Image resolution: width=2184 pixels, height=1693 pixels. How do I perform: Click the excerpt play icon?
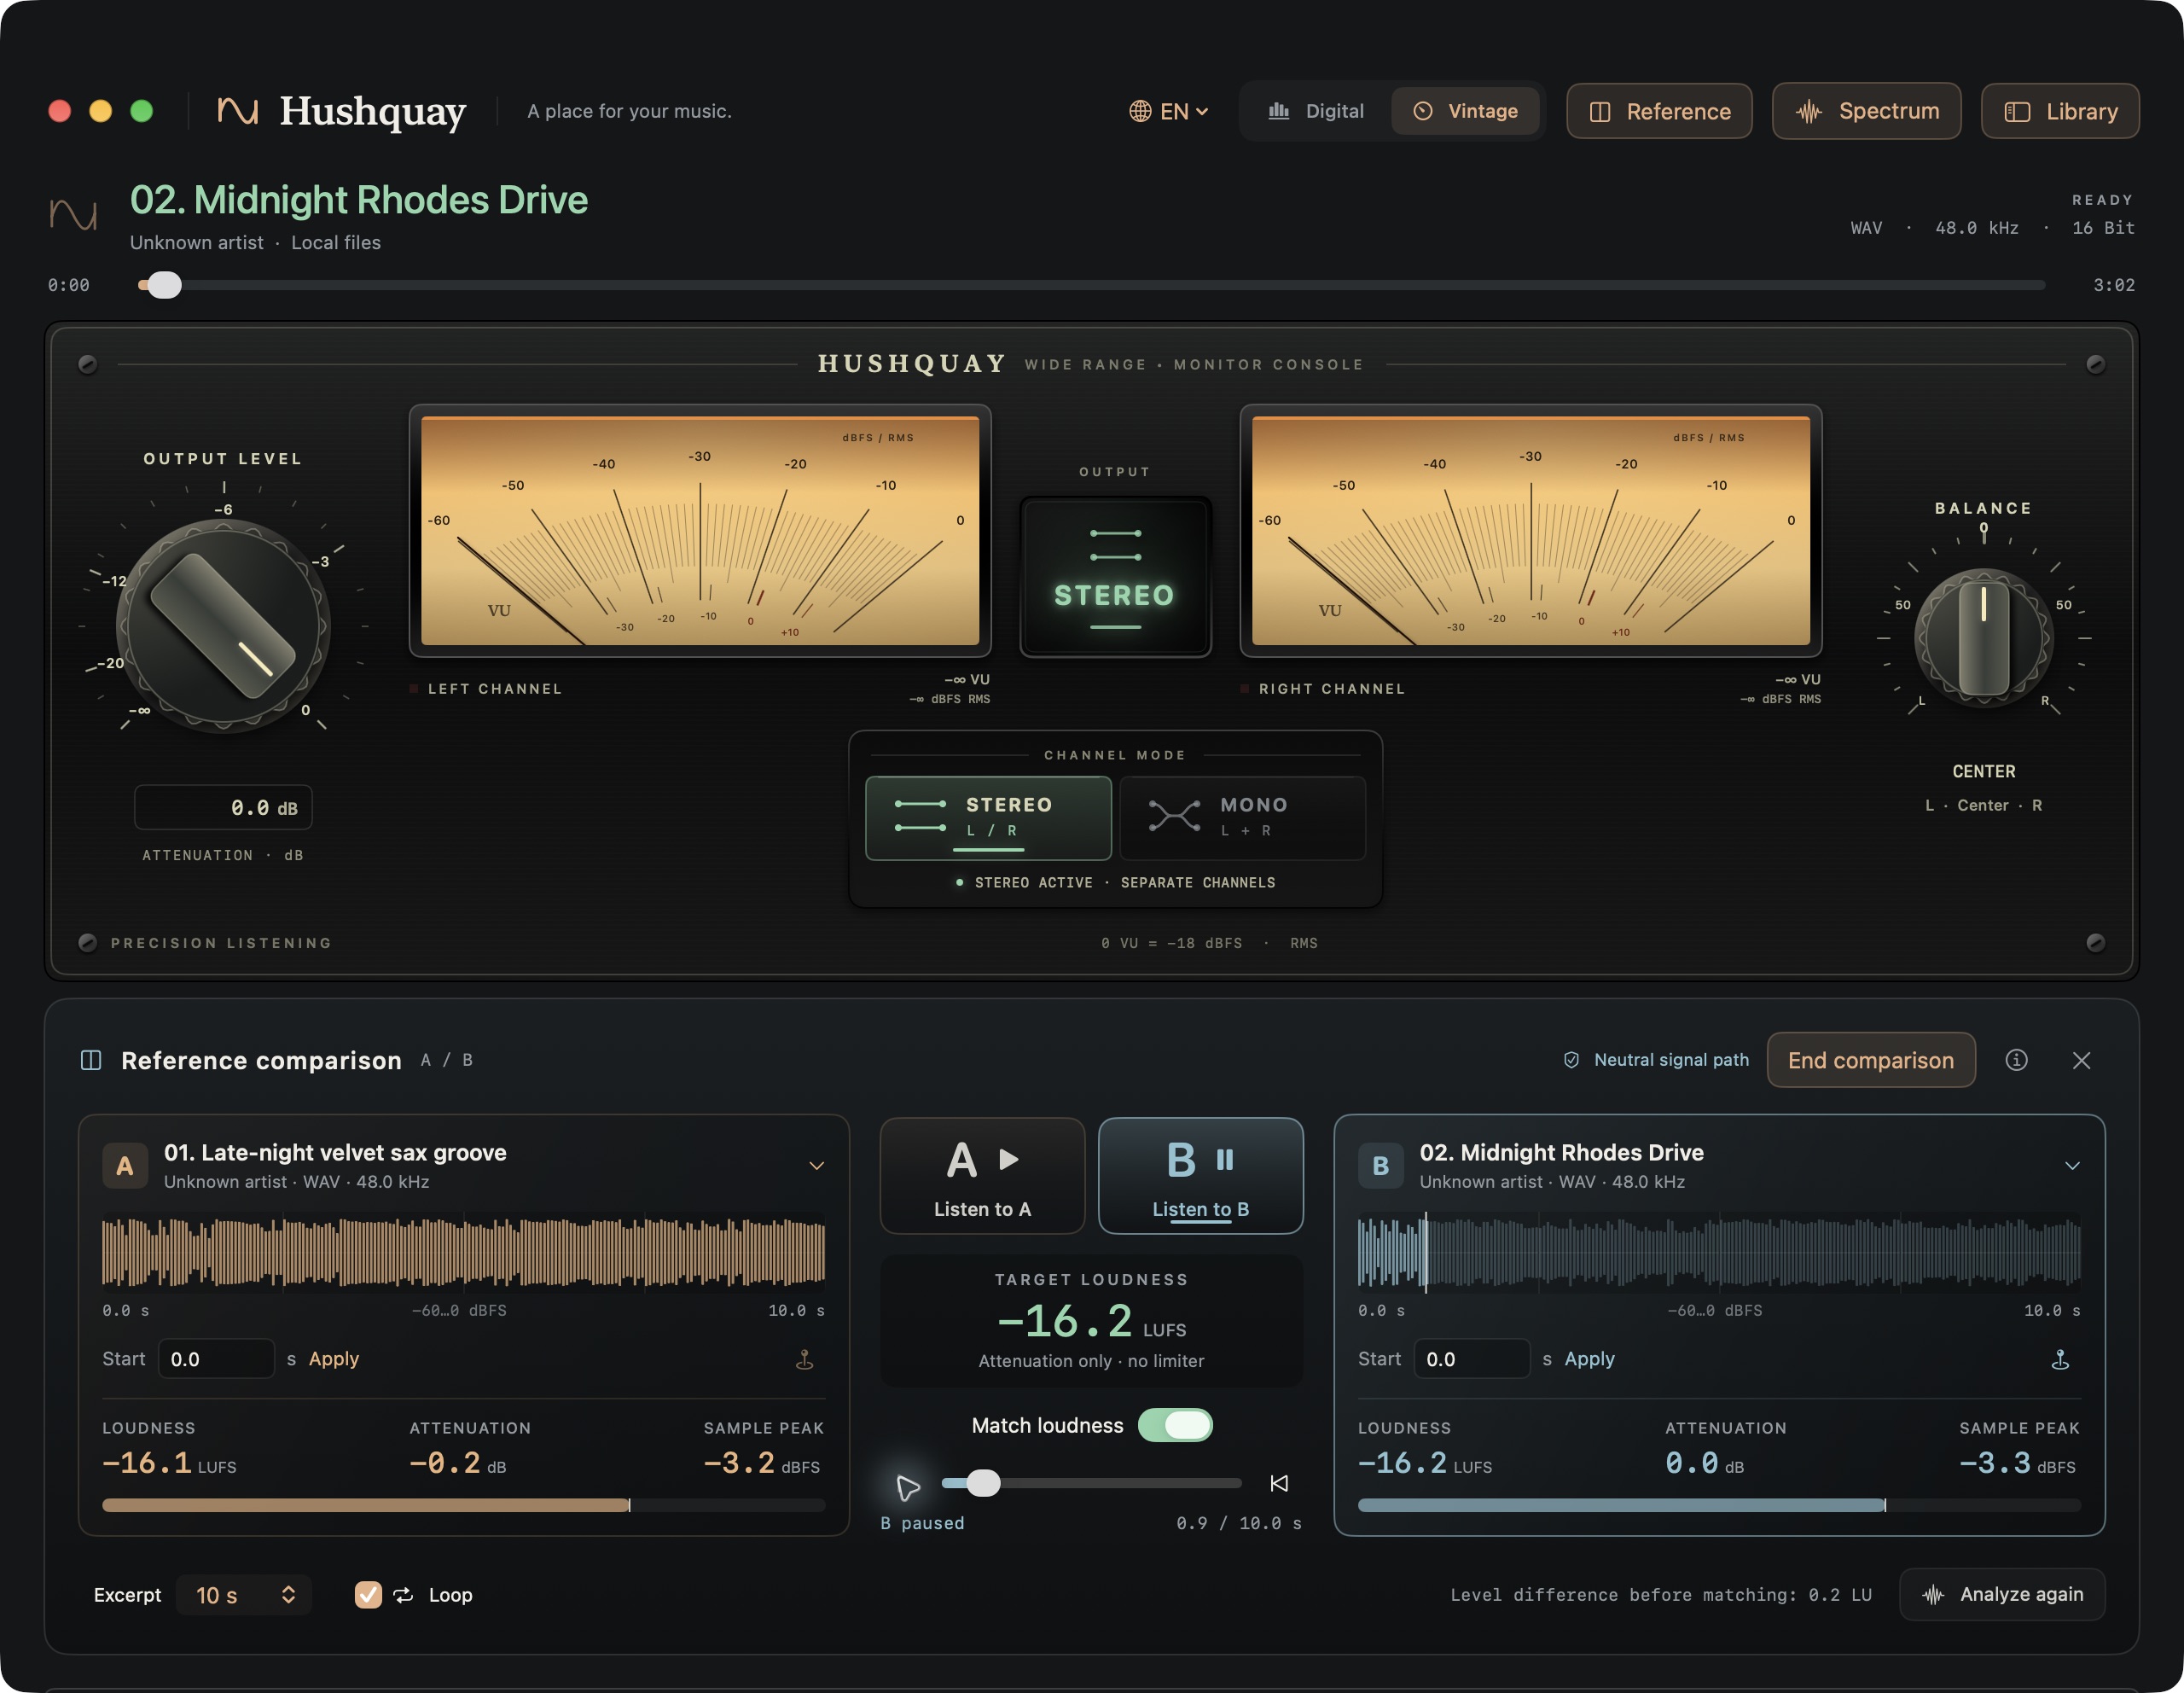(x=907, y=1487)
